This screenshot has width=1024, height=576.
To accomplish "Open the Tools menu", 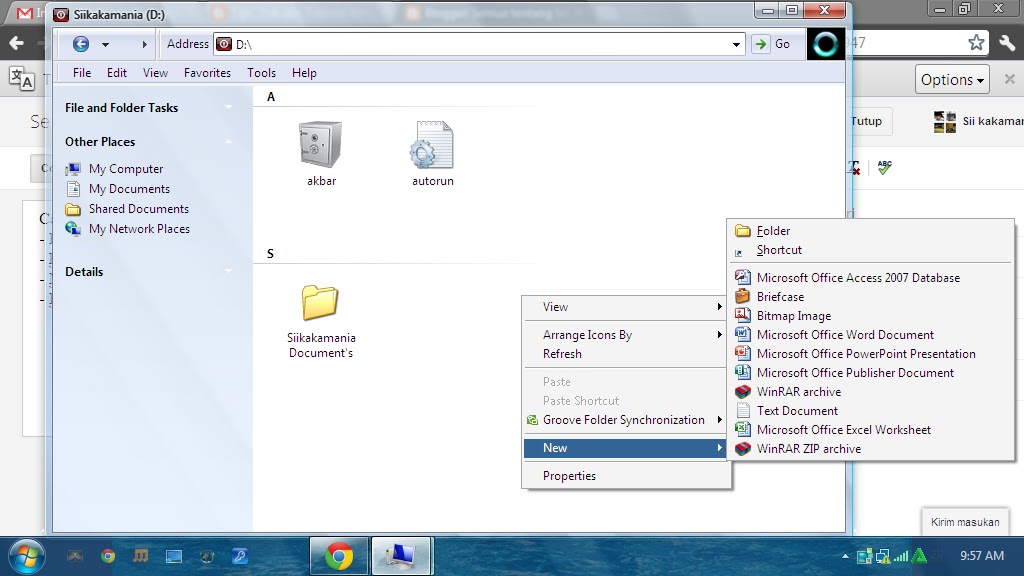I will point(261,72).
